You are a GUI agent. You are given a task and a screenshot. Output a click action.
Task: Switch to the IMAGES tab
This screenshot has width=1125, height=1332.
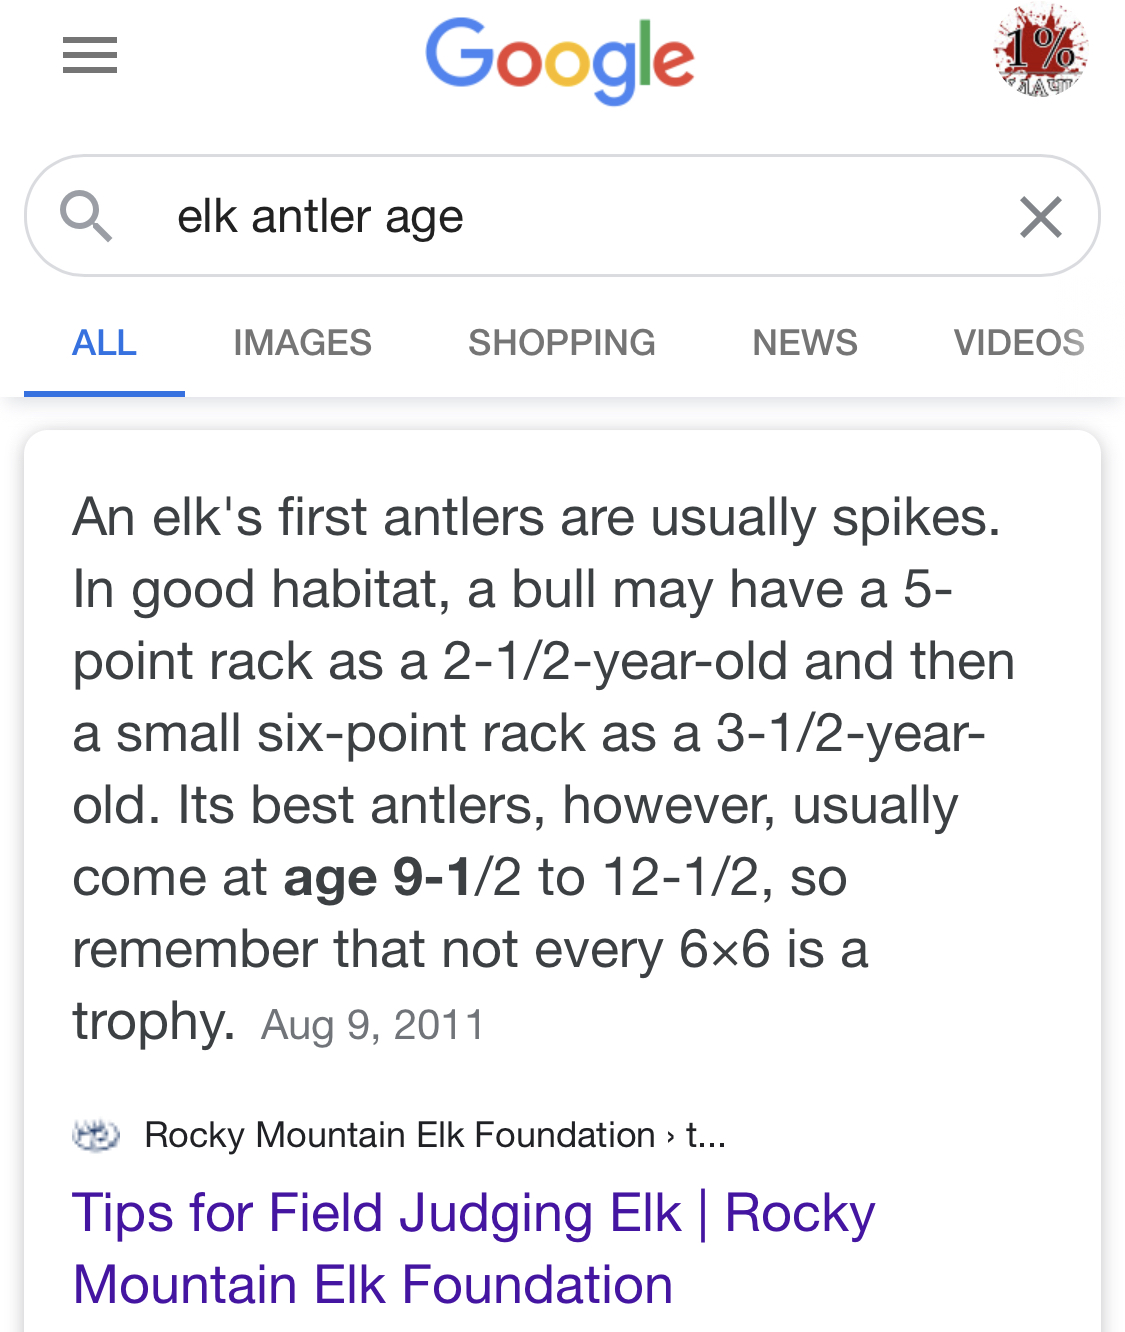pyautogui.click(x=302, y=343)
